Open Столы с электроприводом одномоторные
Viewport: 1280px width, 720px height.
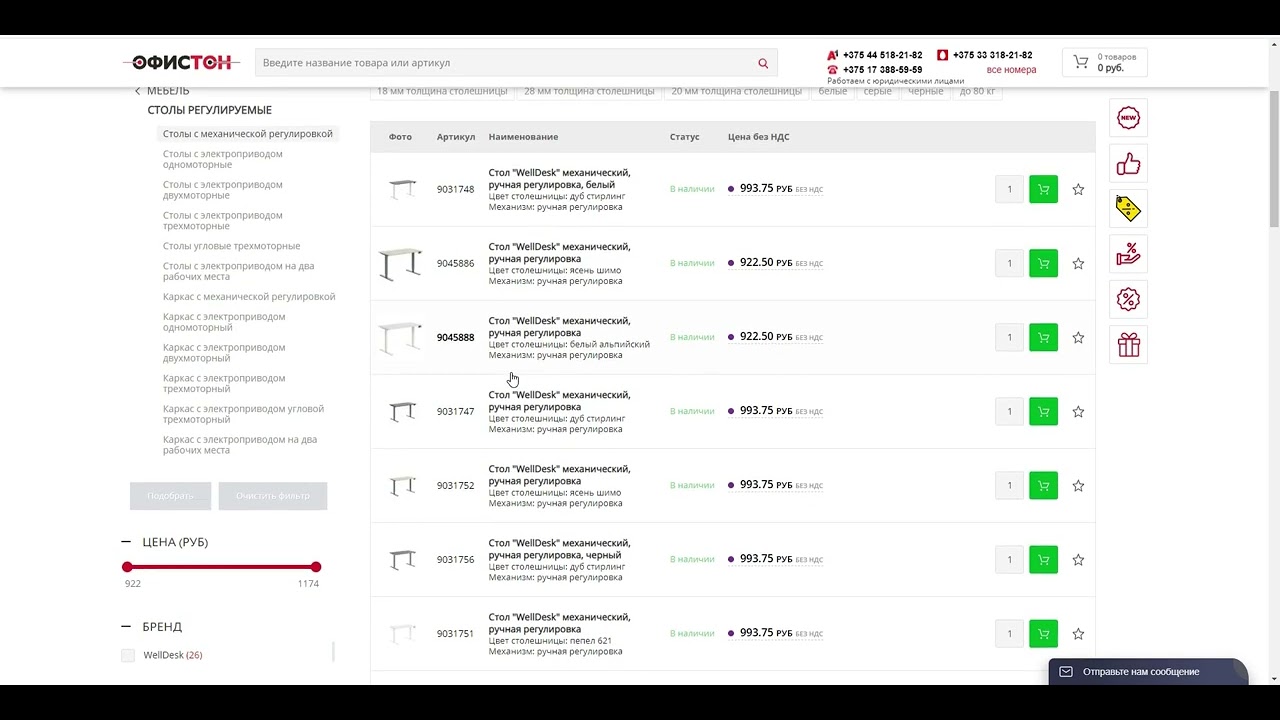[223, 159]
